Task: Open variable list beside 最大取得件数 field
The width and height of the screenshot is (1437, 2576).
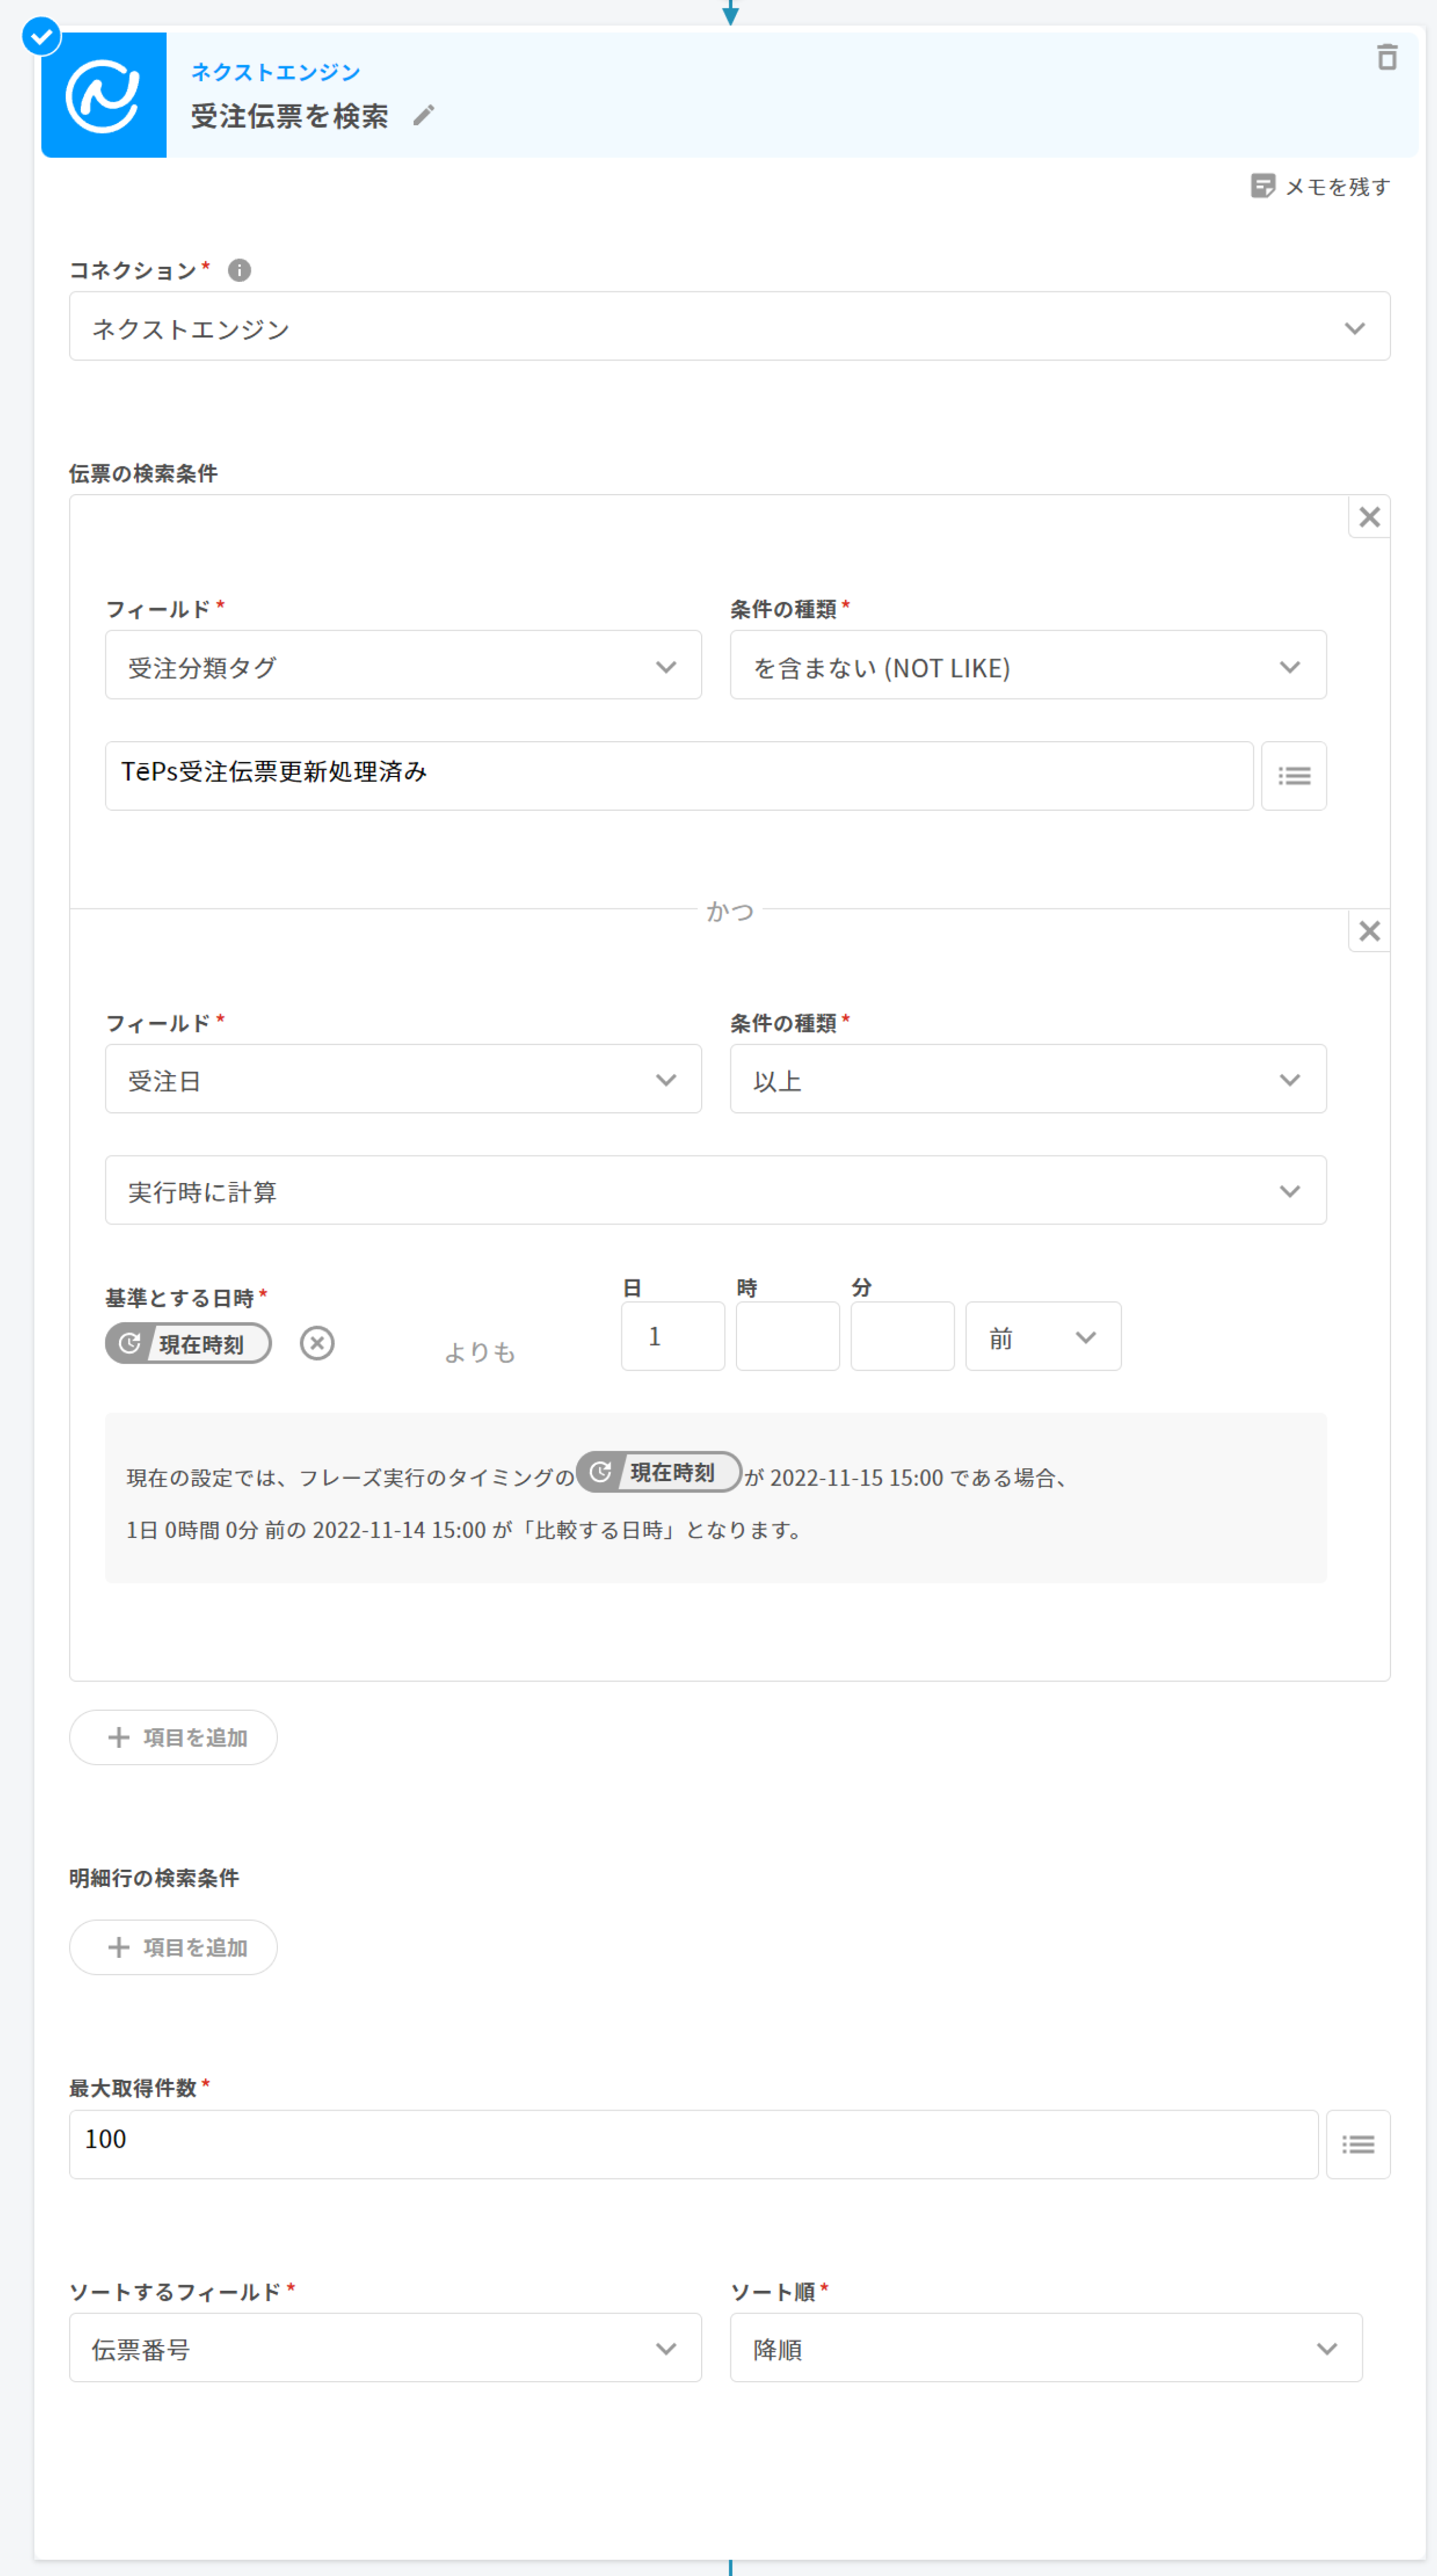Action: (x=1357, y=2144)
